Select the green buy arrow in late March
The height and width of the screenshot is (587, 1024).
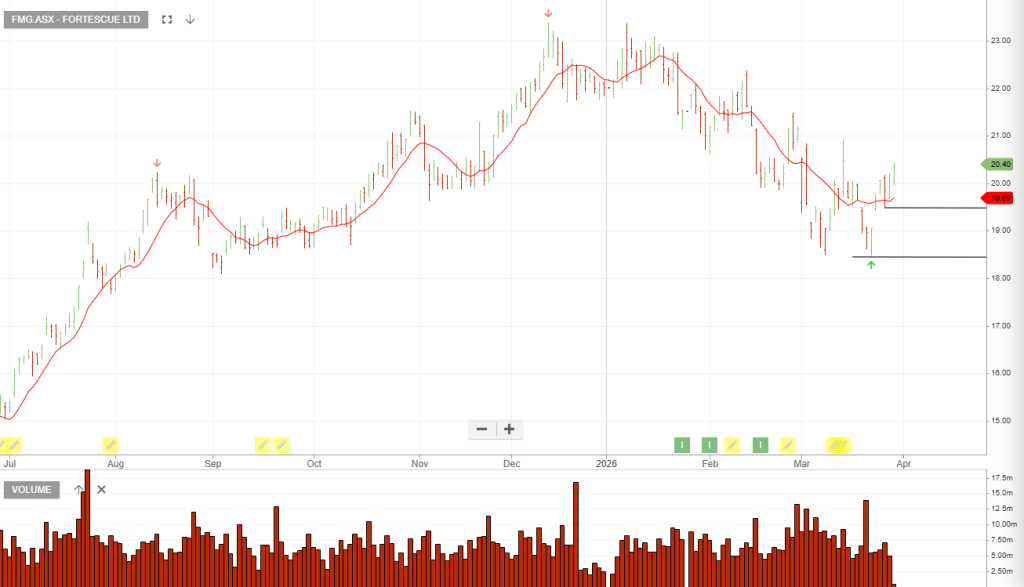click(x=871, y=265)
